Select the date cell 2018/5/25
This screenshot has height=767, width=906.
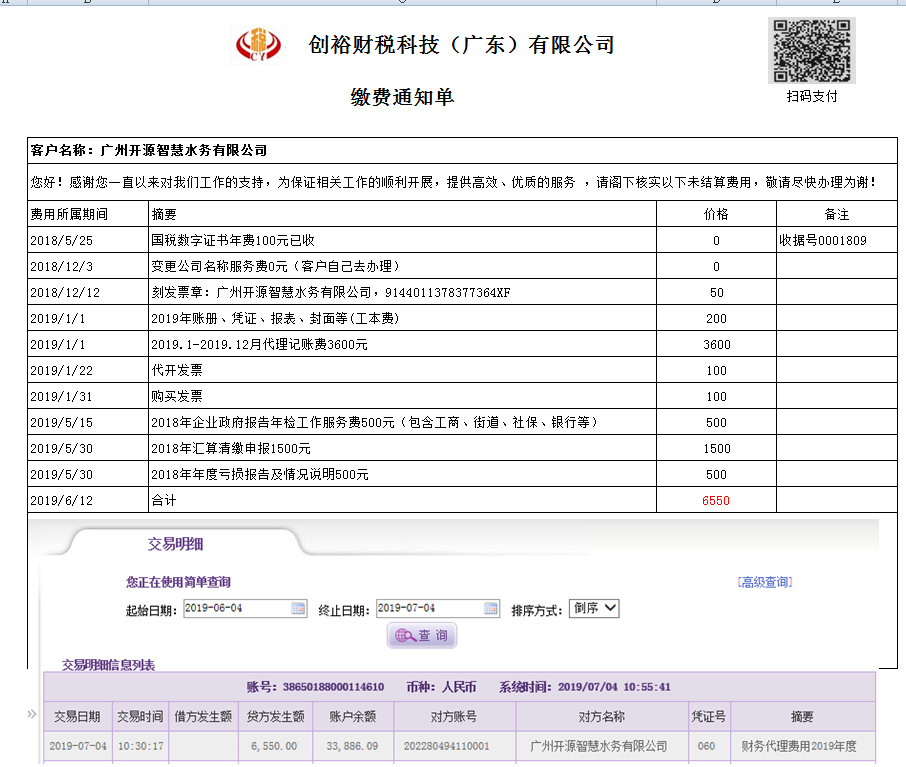88,240
